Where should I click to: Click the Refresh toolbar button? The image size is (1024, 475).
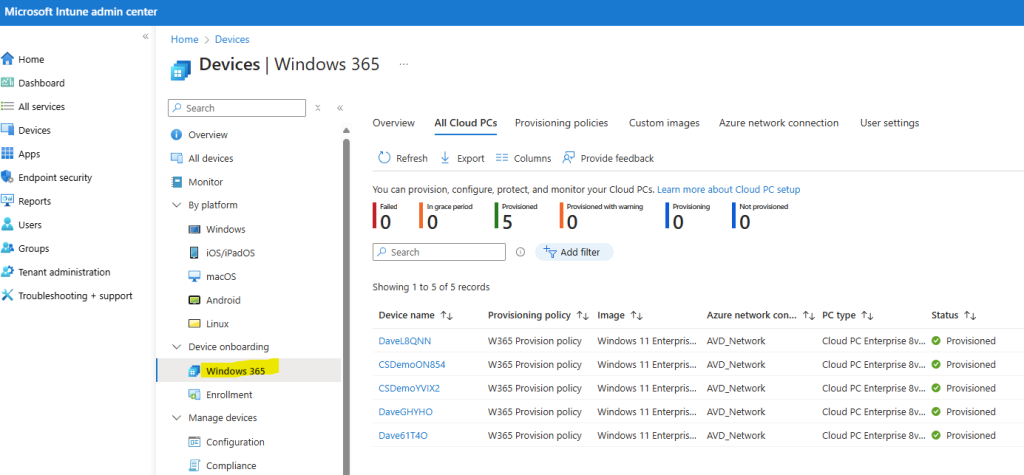[403, 158]
